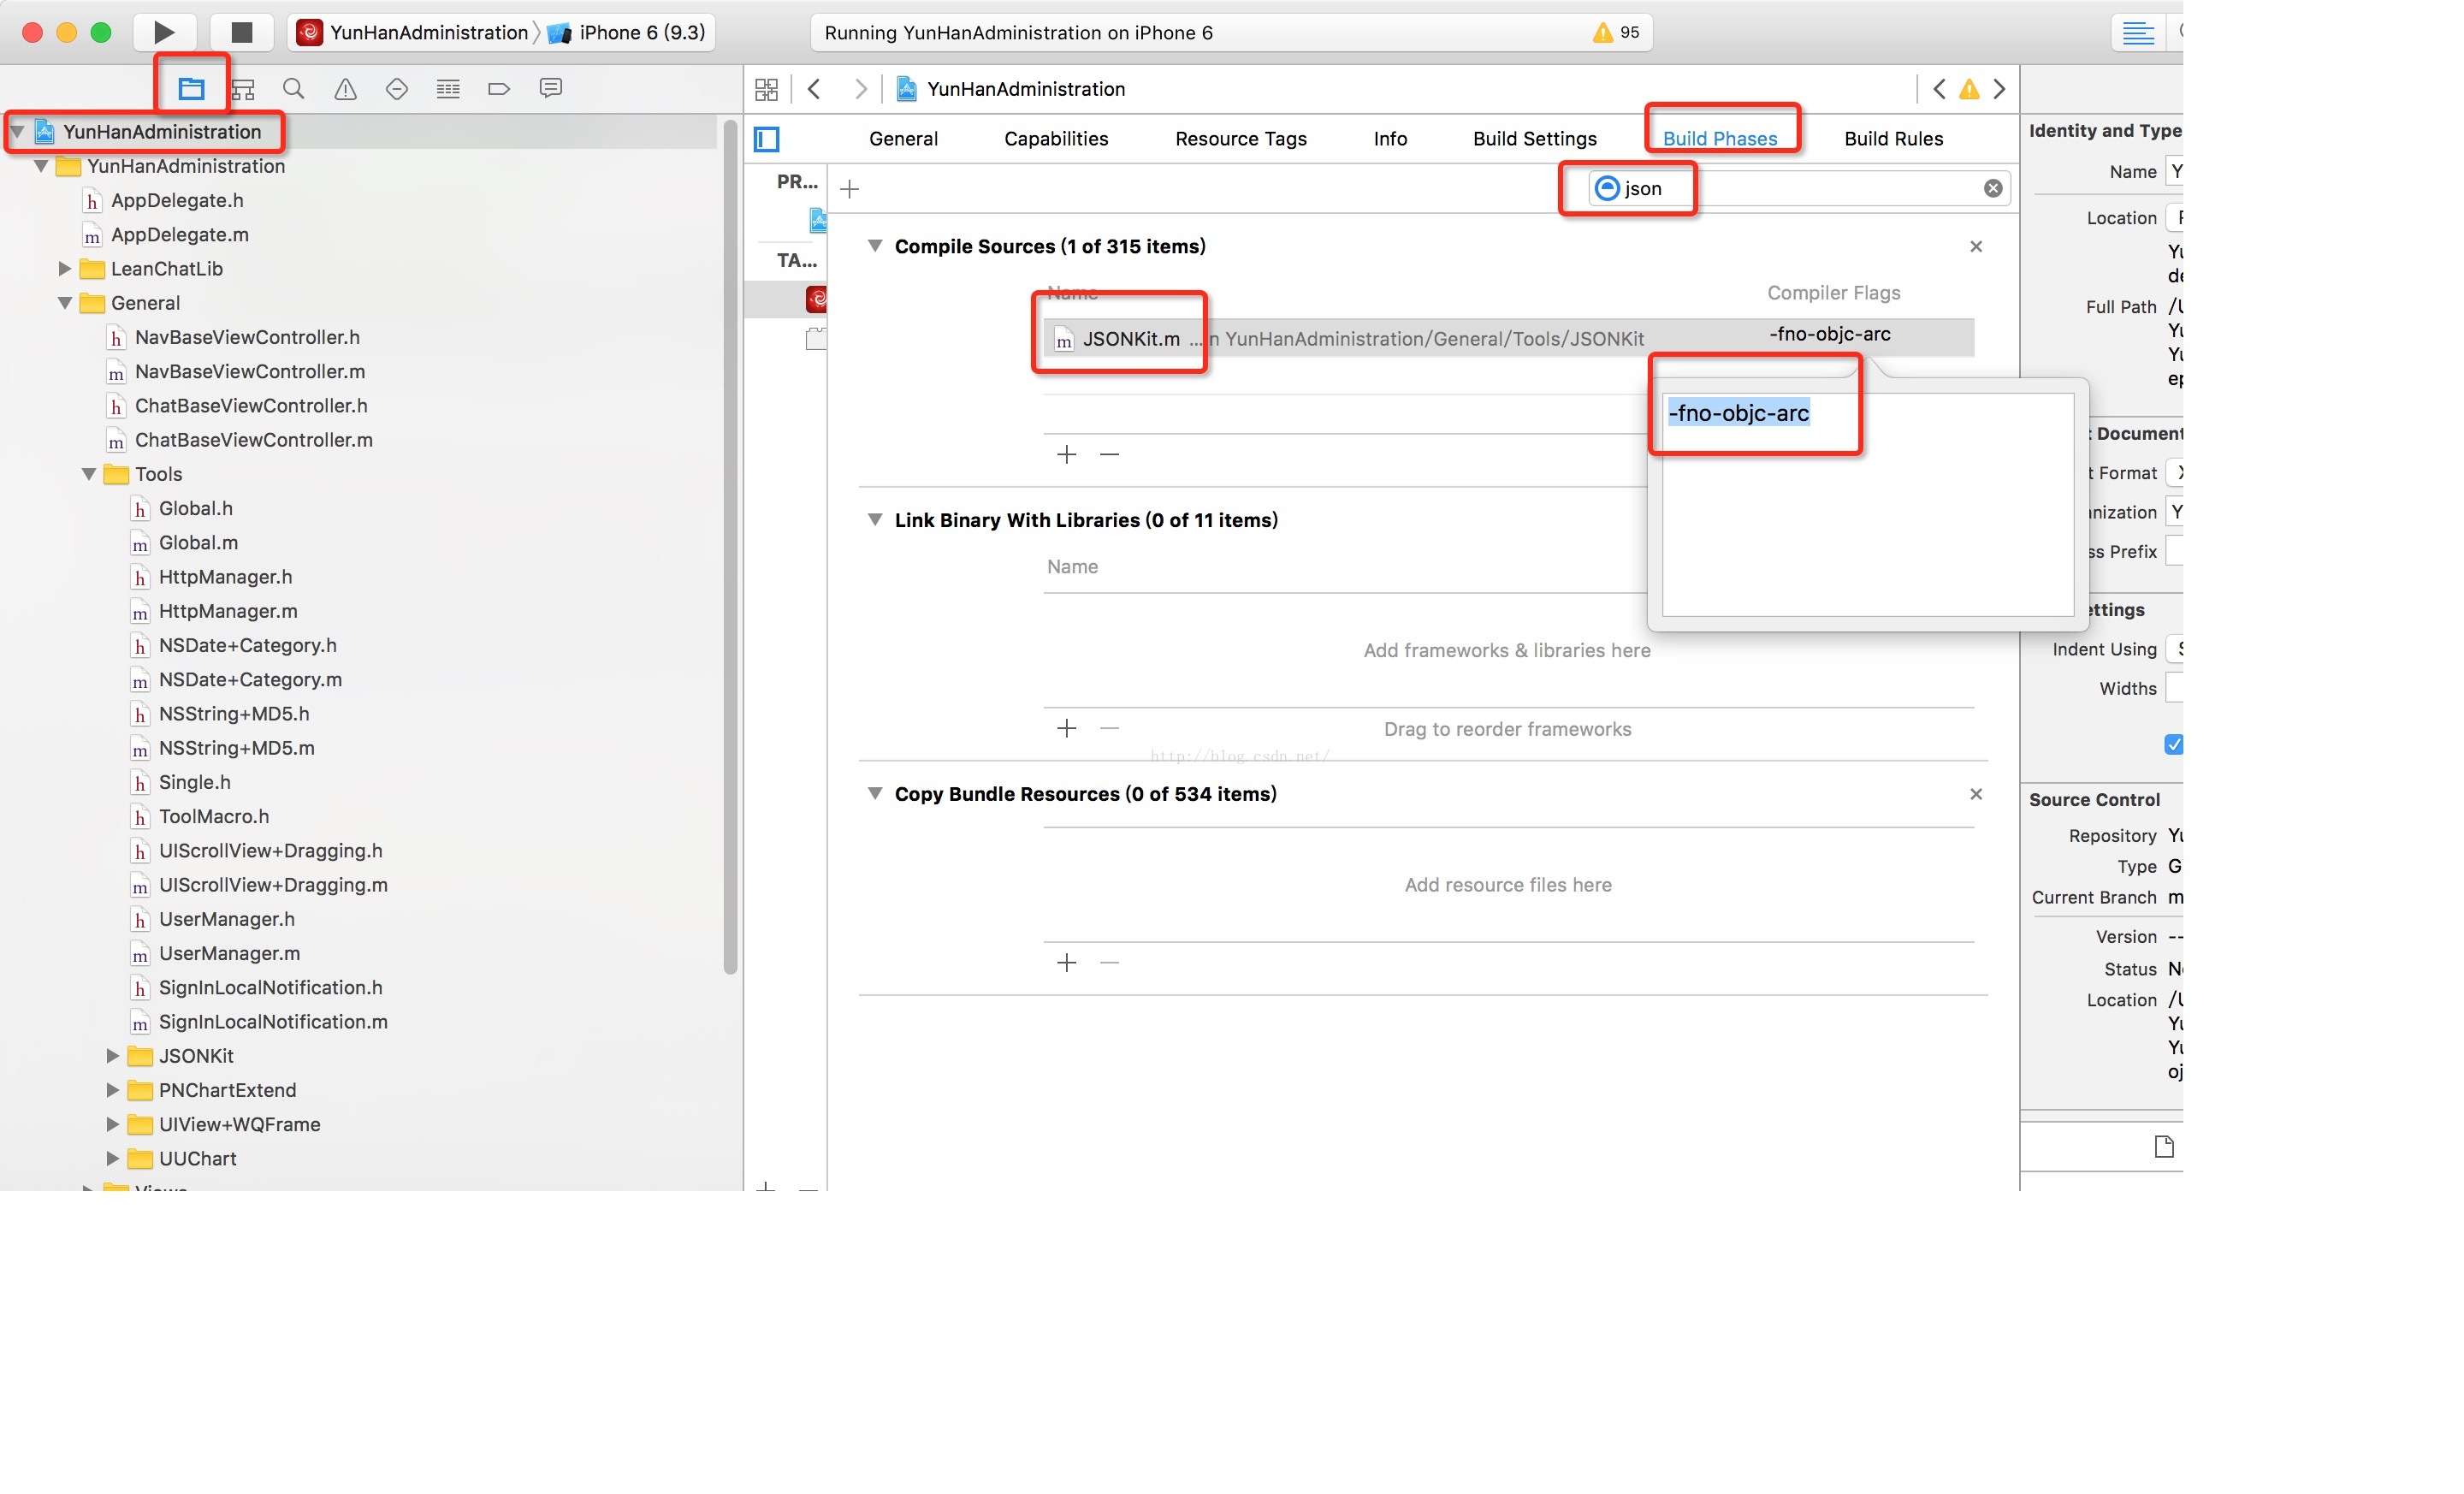2464x1494 pixels.
Task: Click the Run (play) button
Action: point(164,32)
